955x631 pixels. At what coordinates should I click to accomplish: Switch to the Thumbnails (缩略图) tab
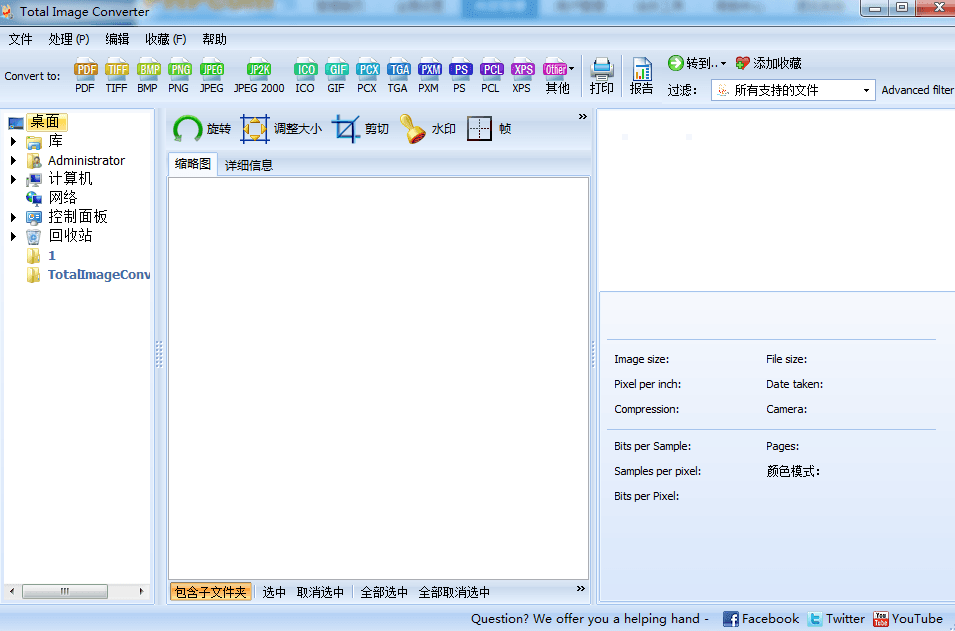(x=192, y=164)
